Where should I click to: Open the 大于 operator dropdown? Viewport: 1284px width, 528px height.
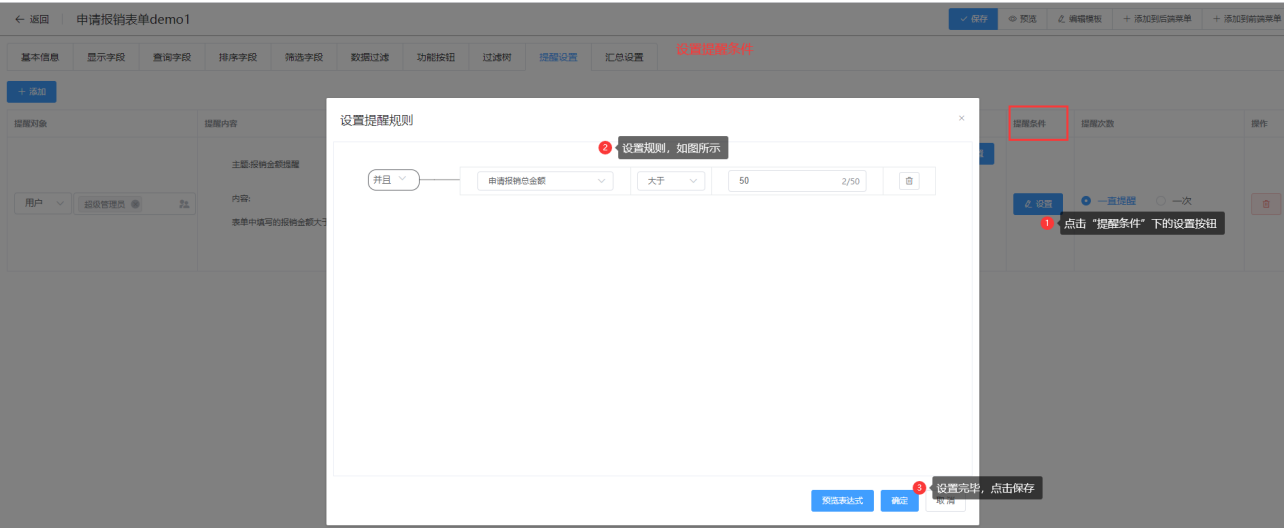(x=670, y=181)
